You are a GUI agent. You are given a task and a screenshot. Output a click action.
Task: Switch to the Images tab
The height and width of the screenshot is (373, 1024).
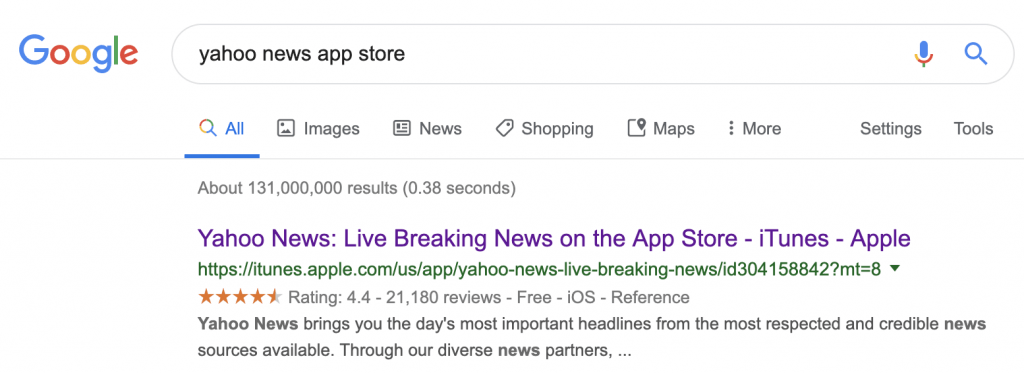(318, 129)
